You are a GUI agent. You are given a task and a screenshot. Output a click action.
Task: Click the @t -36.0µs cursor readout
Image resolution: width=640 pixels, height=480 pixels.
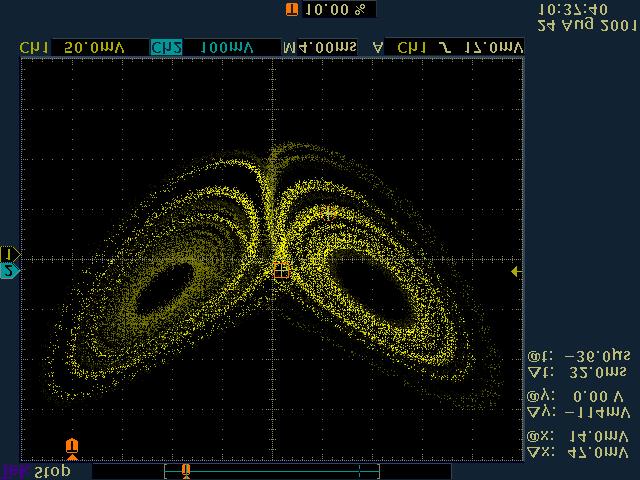[x=579, y=356]
